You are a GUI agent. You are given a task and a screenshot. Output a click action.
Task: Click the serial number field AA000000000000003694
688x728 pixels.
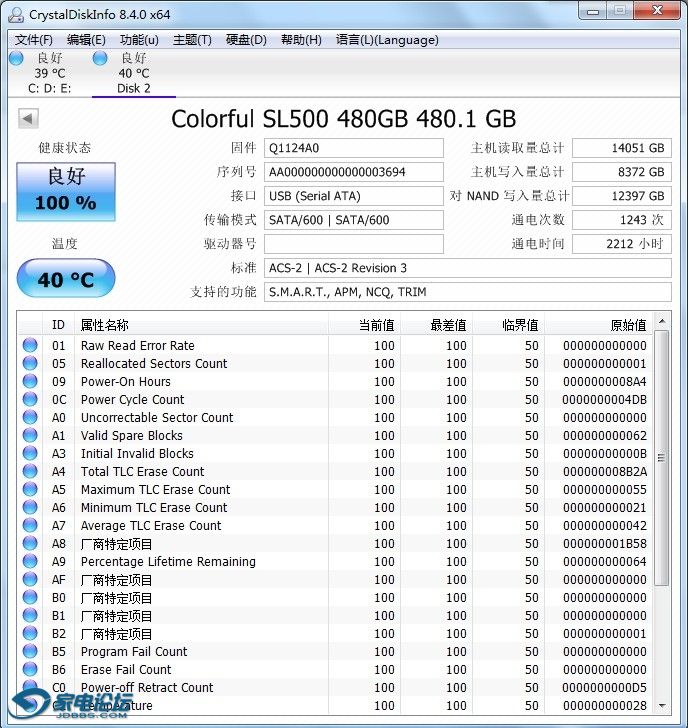(x=354, y=172)
